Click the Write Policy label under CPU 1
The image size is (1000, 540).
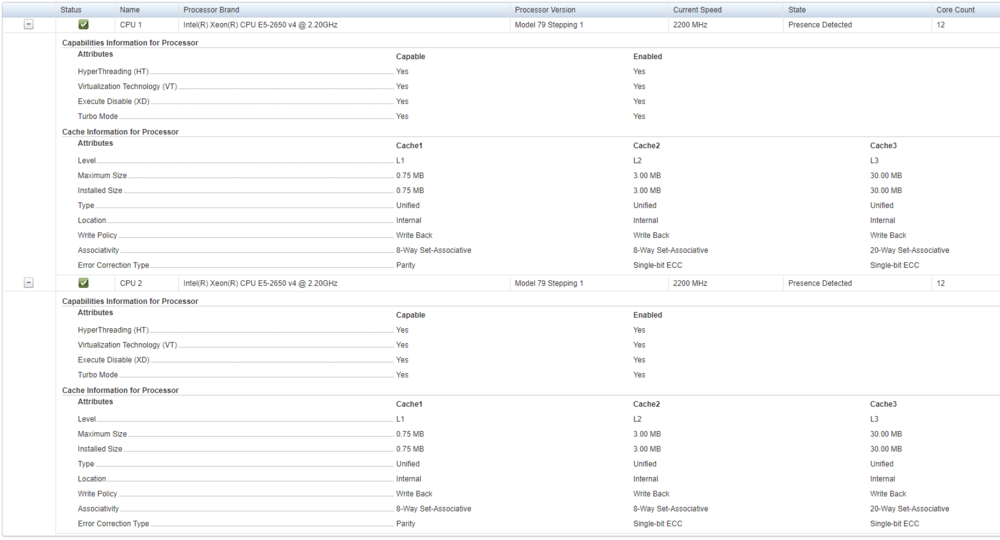[x=98, y=235]
